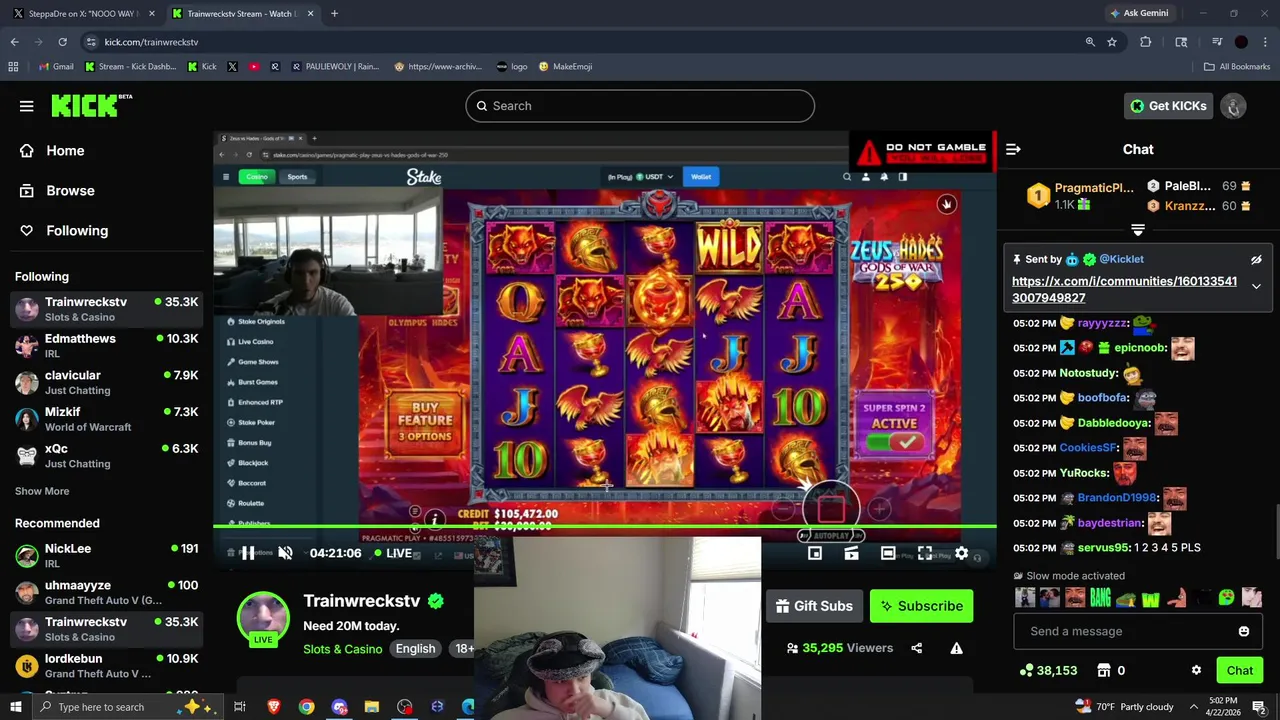Switch to the SteppaDre on X tab
Viewport: 1280px width, 720px height.
(80, 14)
